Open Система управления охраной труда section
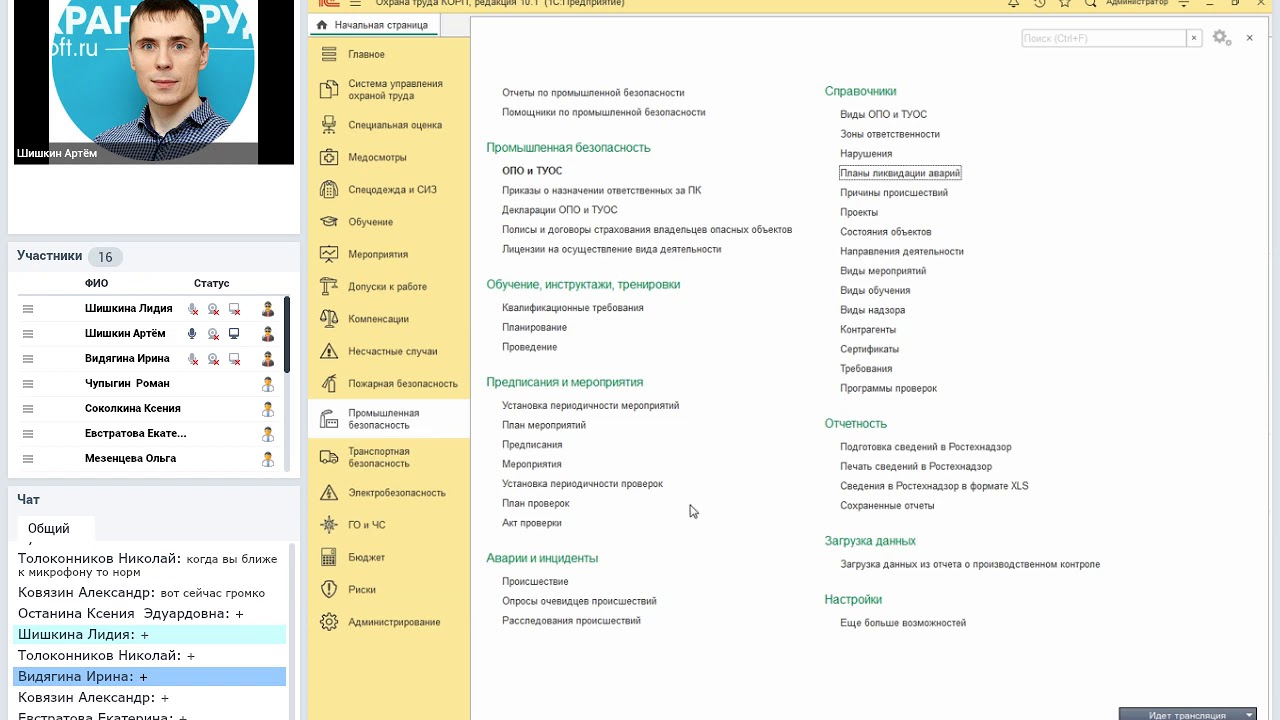Viewport: 1280px width, 720px height. [389, 90]
